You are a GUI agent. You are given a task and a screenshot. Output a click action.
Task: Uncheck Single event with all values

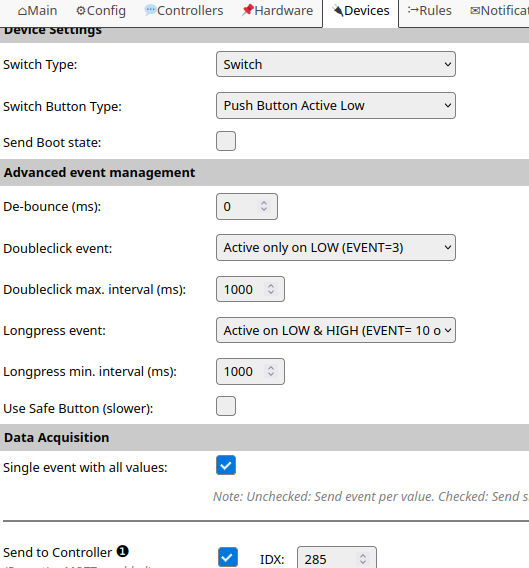pyautogui.click(x=226, y=465)
